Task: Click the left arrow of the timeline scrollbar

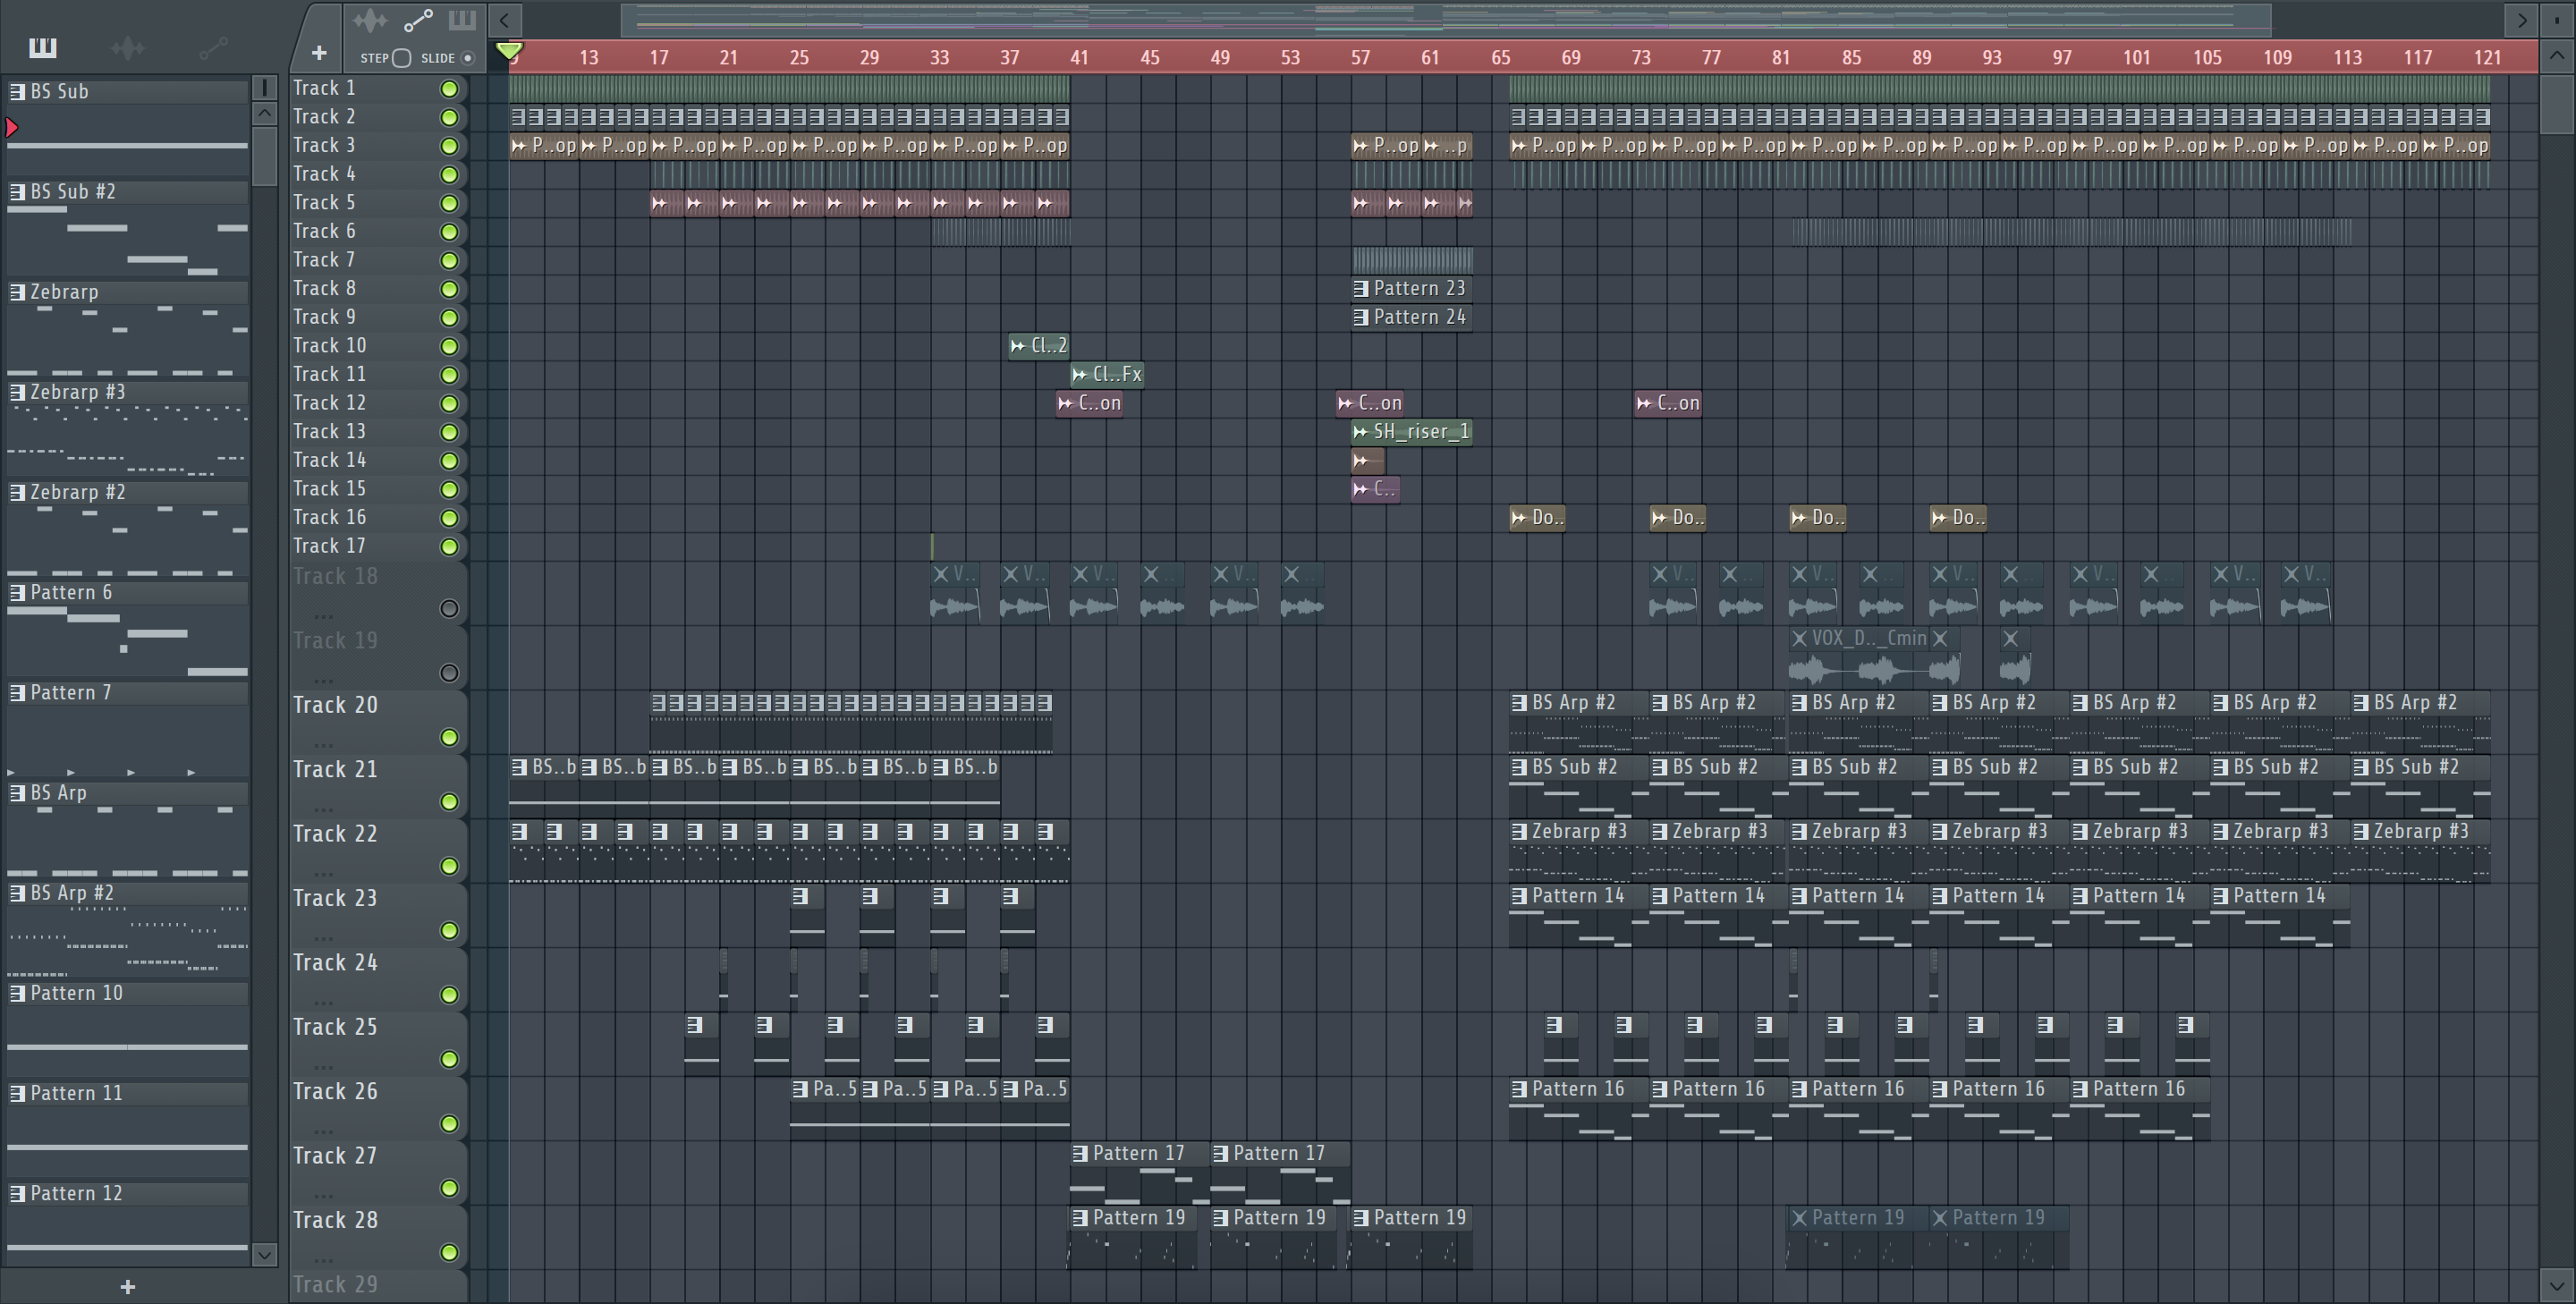Action: coord(505,19)
